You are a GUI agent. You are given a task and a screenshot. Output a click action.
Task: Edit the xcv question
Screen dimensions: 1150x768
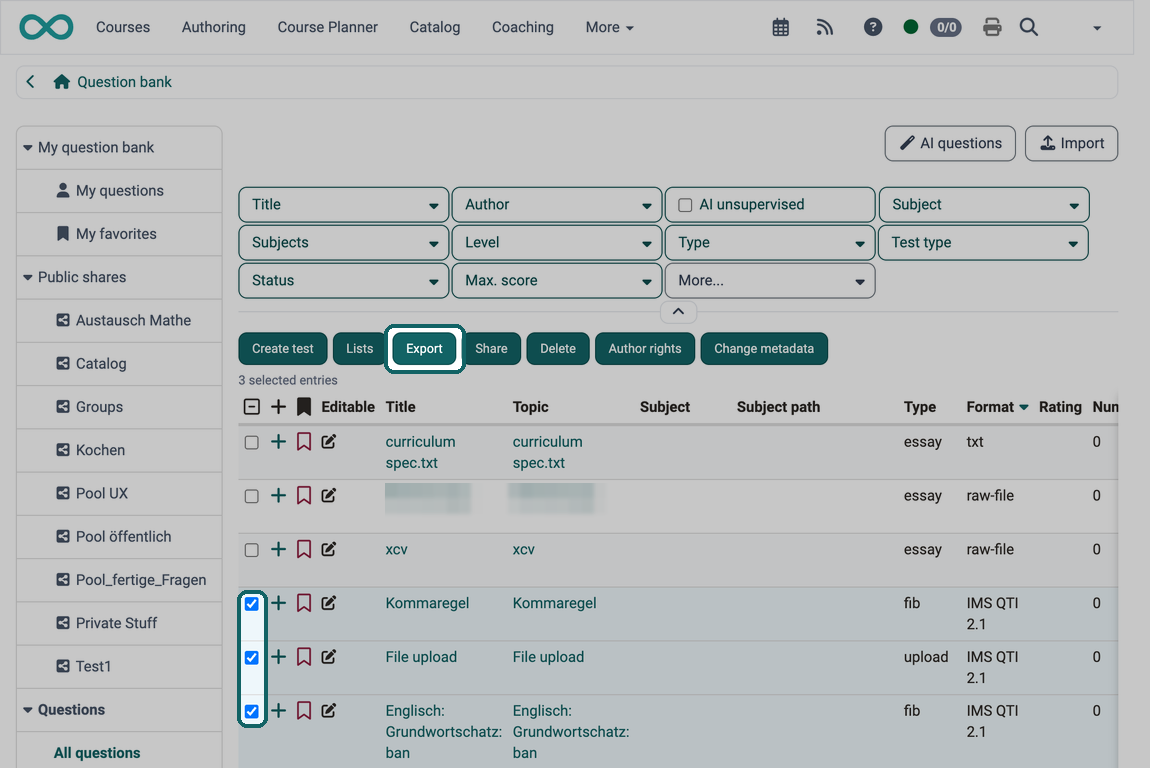(329, 549)
